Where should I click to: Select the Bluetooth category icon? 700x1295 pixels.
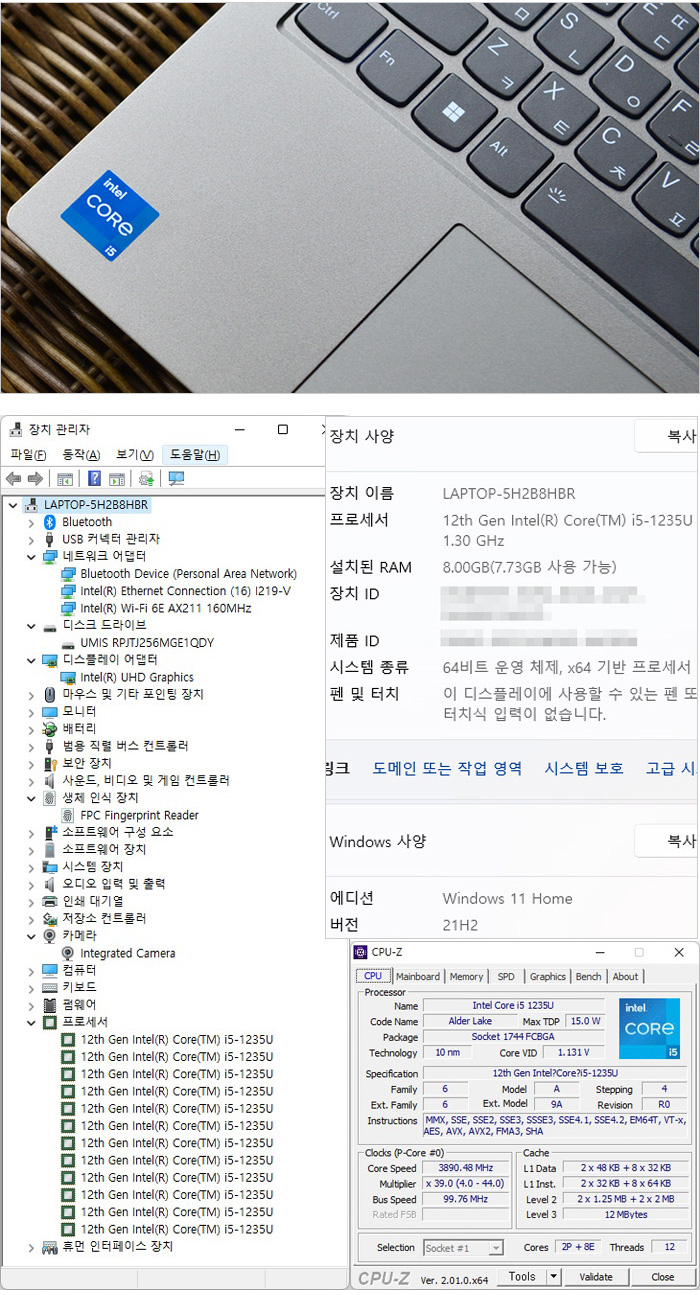[50, 522]
